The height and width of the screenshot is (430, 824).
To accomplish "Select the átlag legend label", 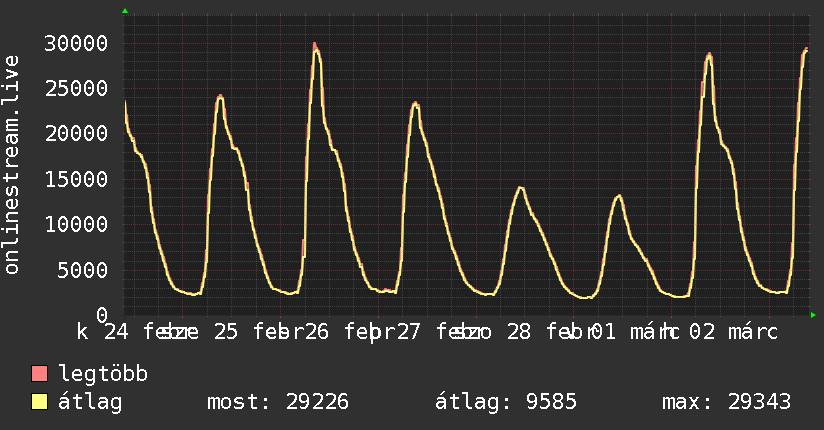I will tap(90, 402).
